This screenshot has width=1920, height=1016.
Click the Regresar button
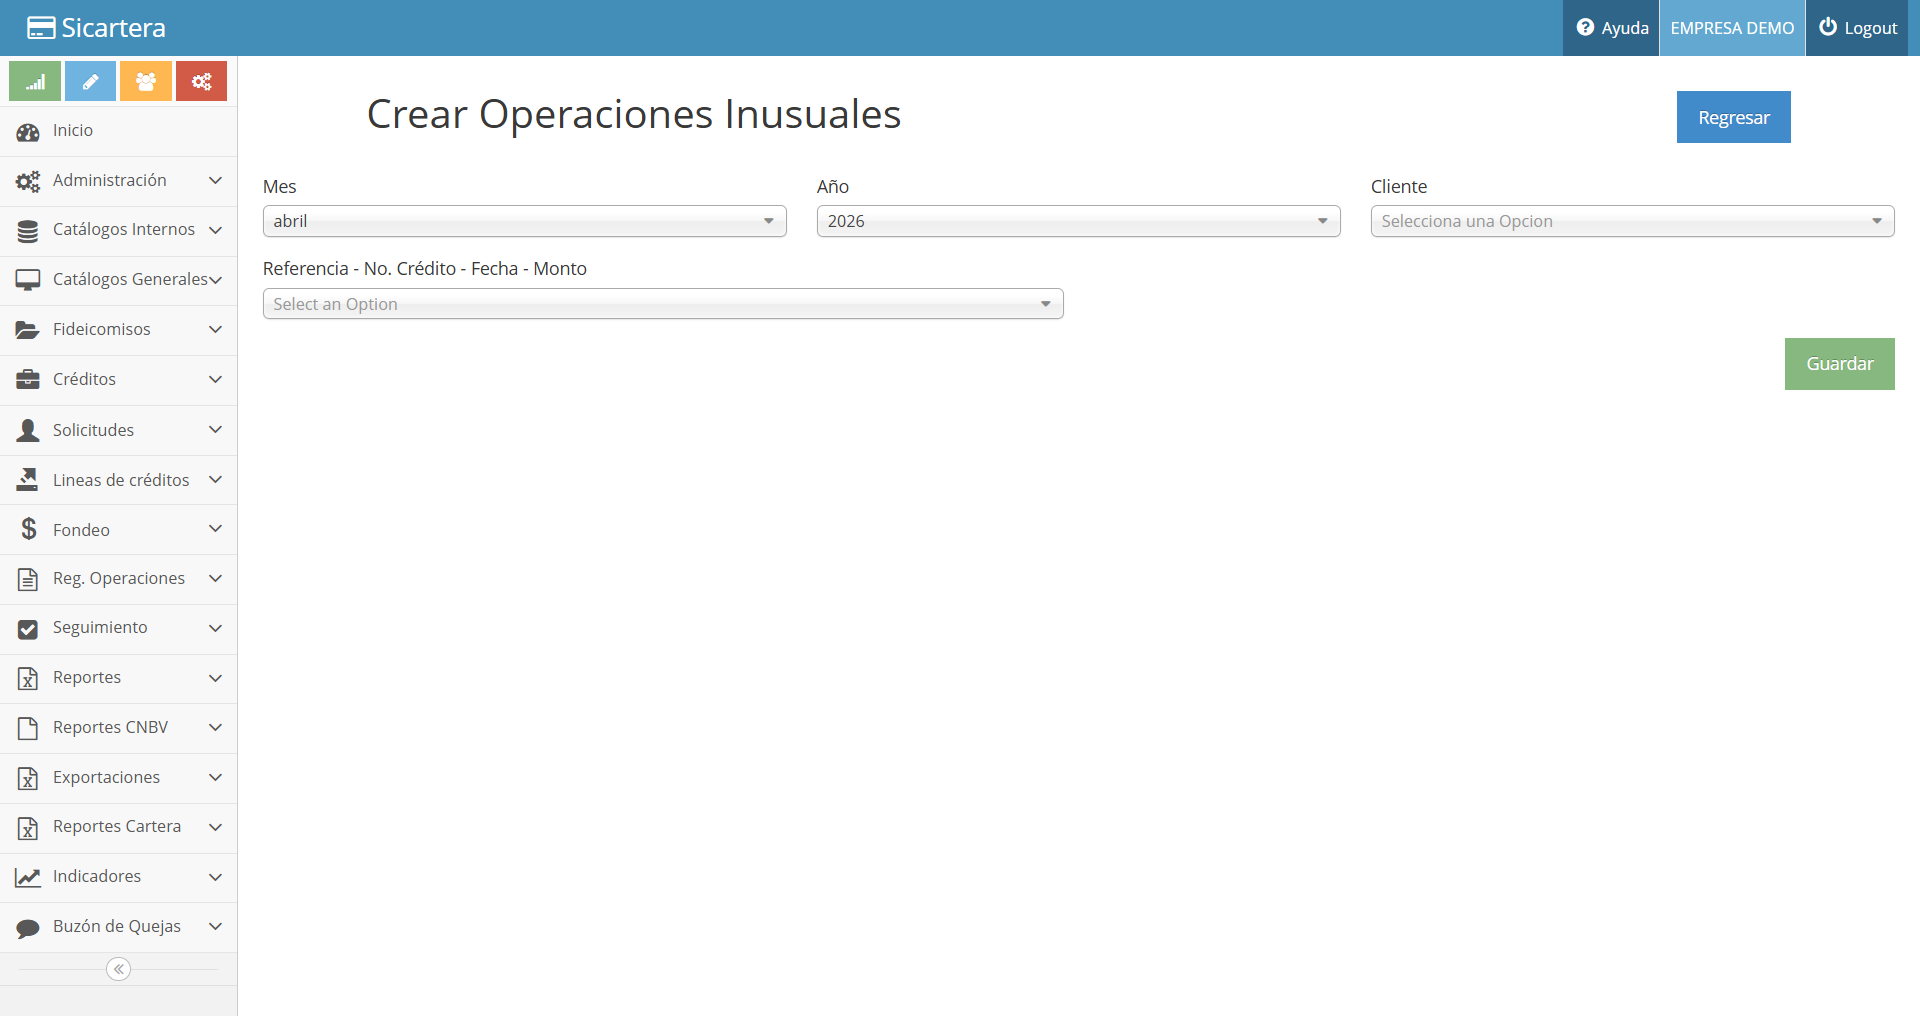pos(1733,117)
